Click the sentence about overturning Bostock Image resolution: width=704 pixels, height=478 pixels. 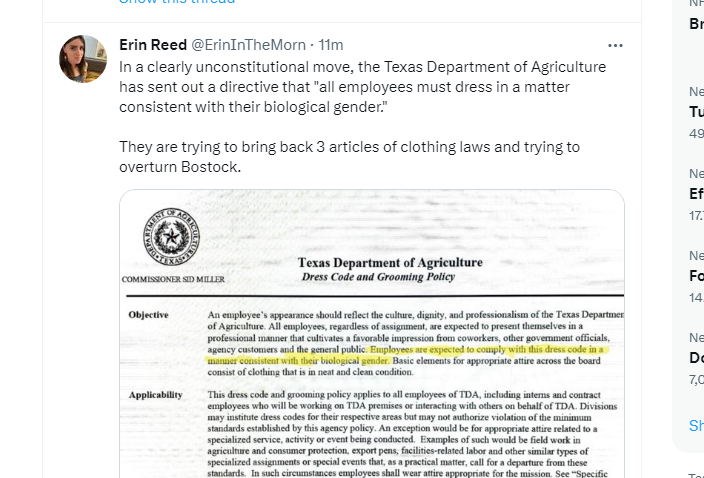point(349,157)
